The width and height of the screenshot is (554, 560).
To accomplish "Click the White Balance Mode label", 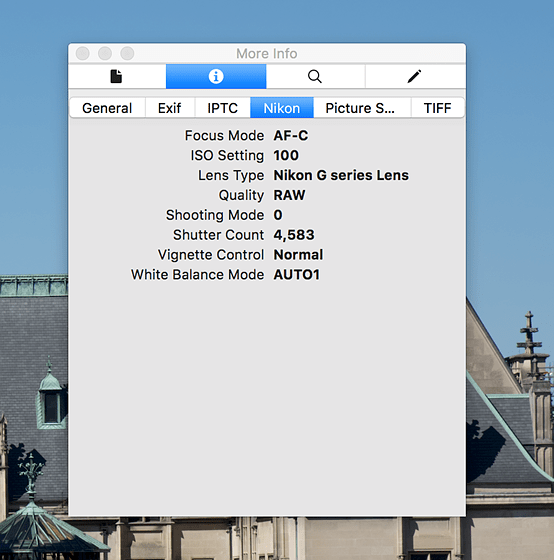I will point(198,275).
